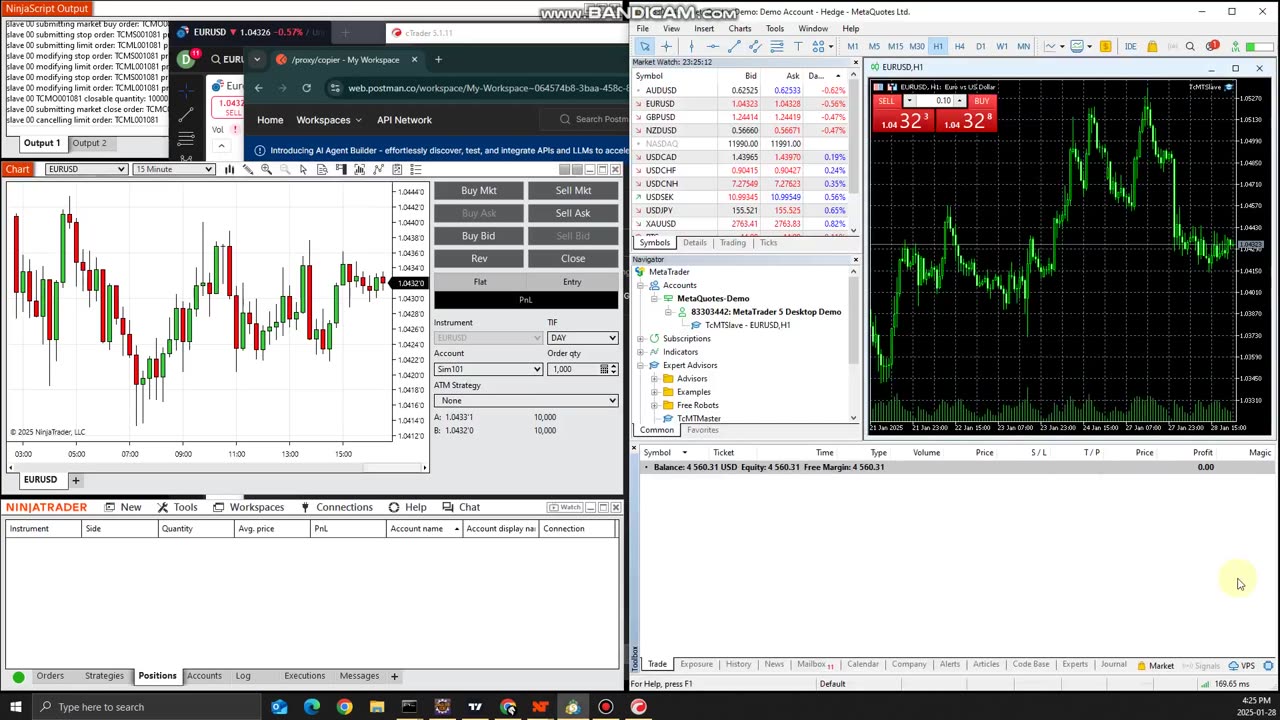
Task: Select the horizontal line tool in MetaTrader
Action: pos(713,46)
